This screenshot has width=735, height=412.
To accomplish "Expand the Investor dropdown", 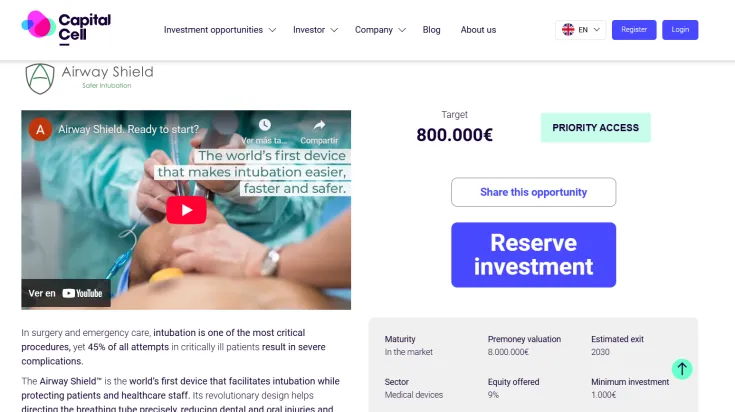I will click(x=315, y=30).
